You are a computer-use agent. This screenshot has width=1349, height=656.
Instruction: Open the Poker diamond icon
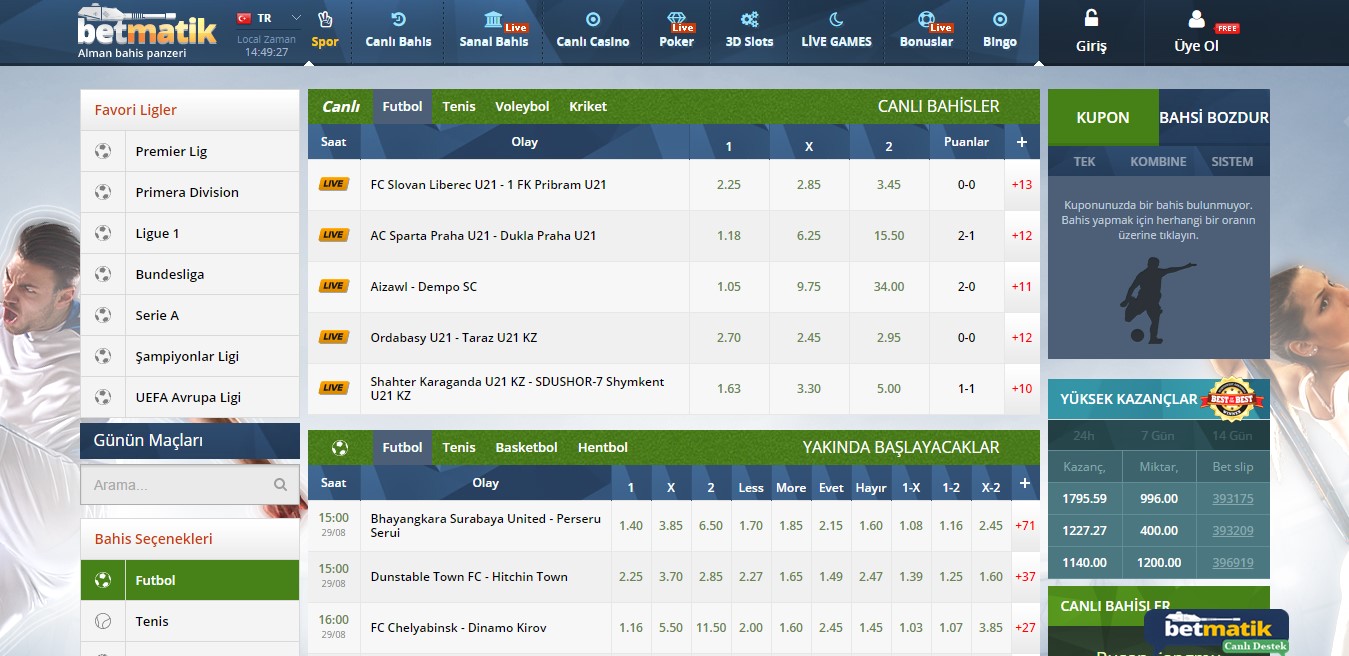pyautogui.click(x=676, y=19)
